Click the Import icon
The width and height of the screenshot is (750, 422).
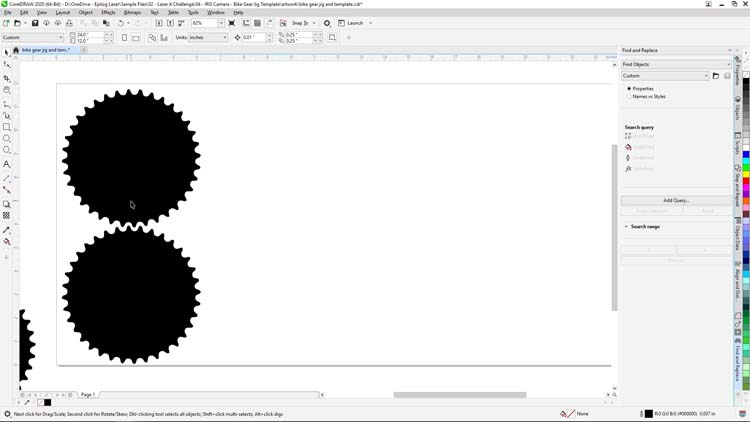pyautogui.click(x=159, y=23)
